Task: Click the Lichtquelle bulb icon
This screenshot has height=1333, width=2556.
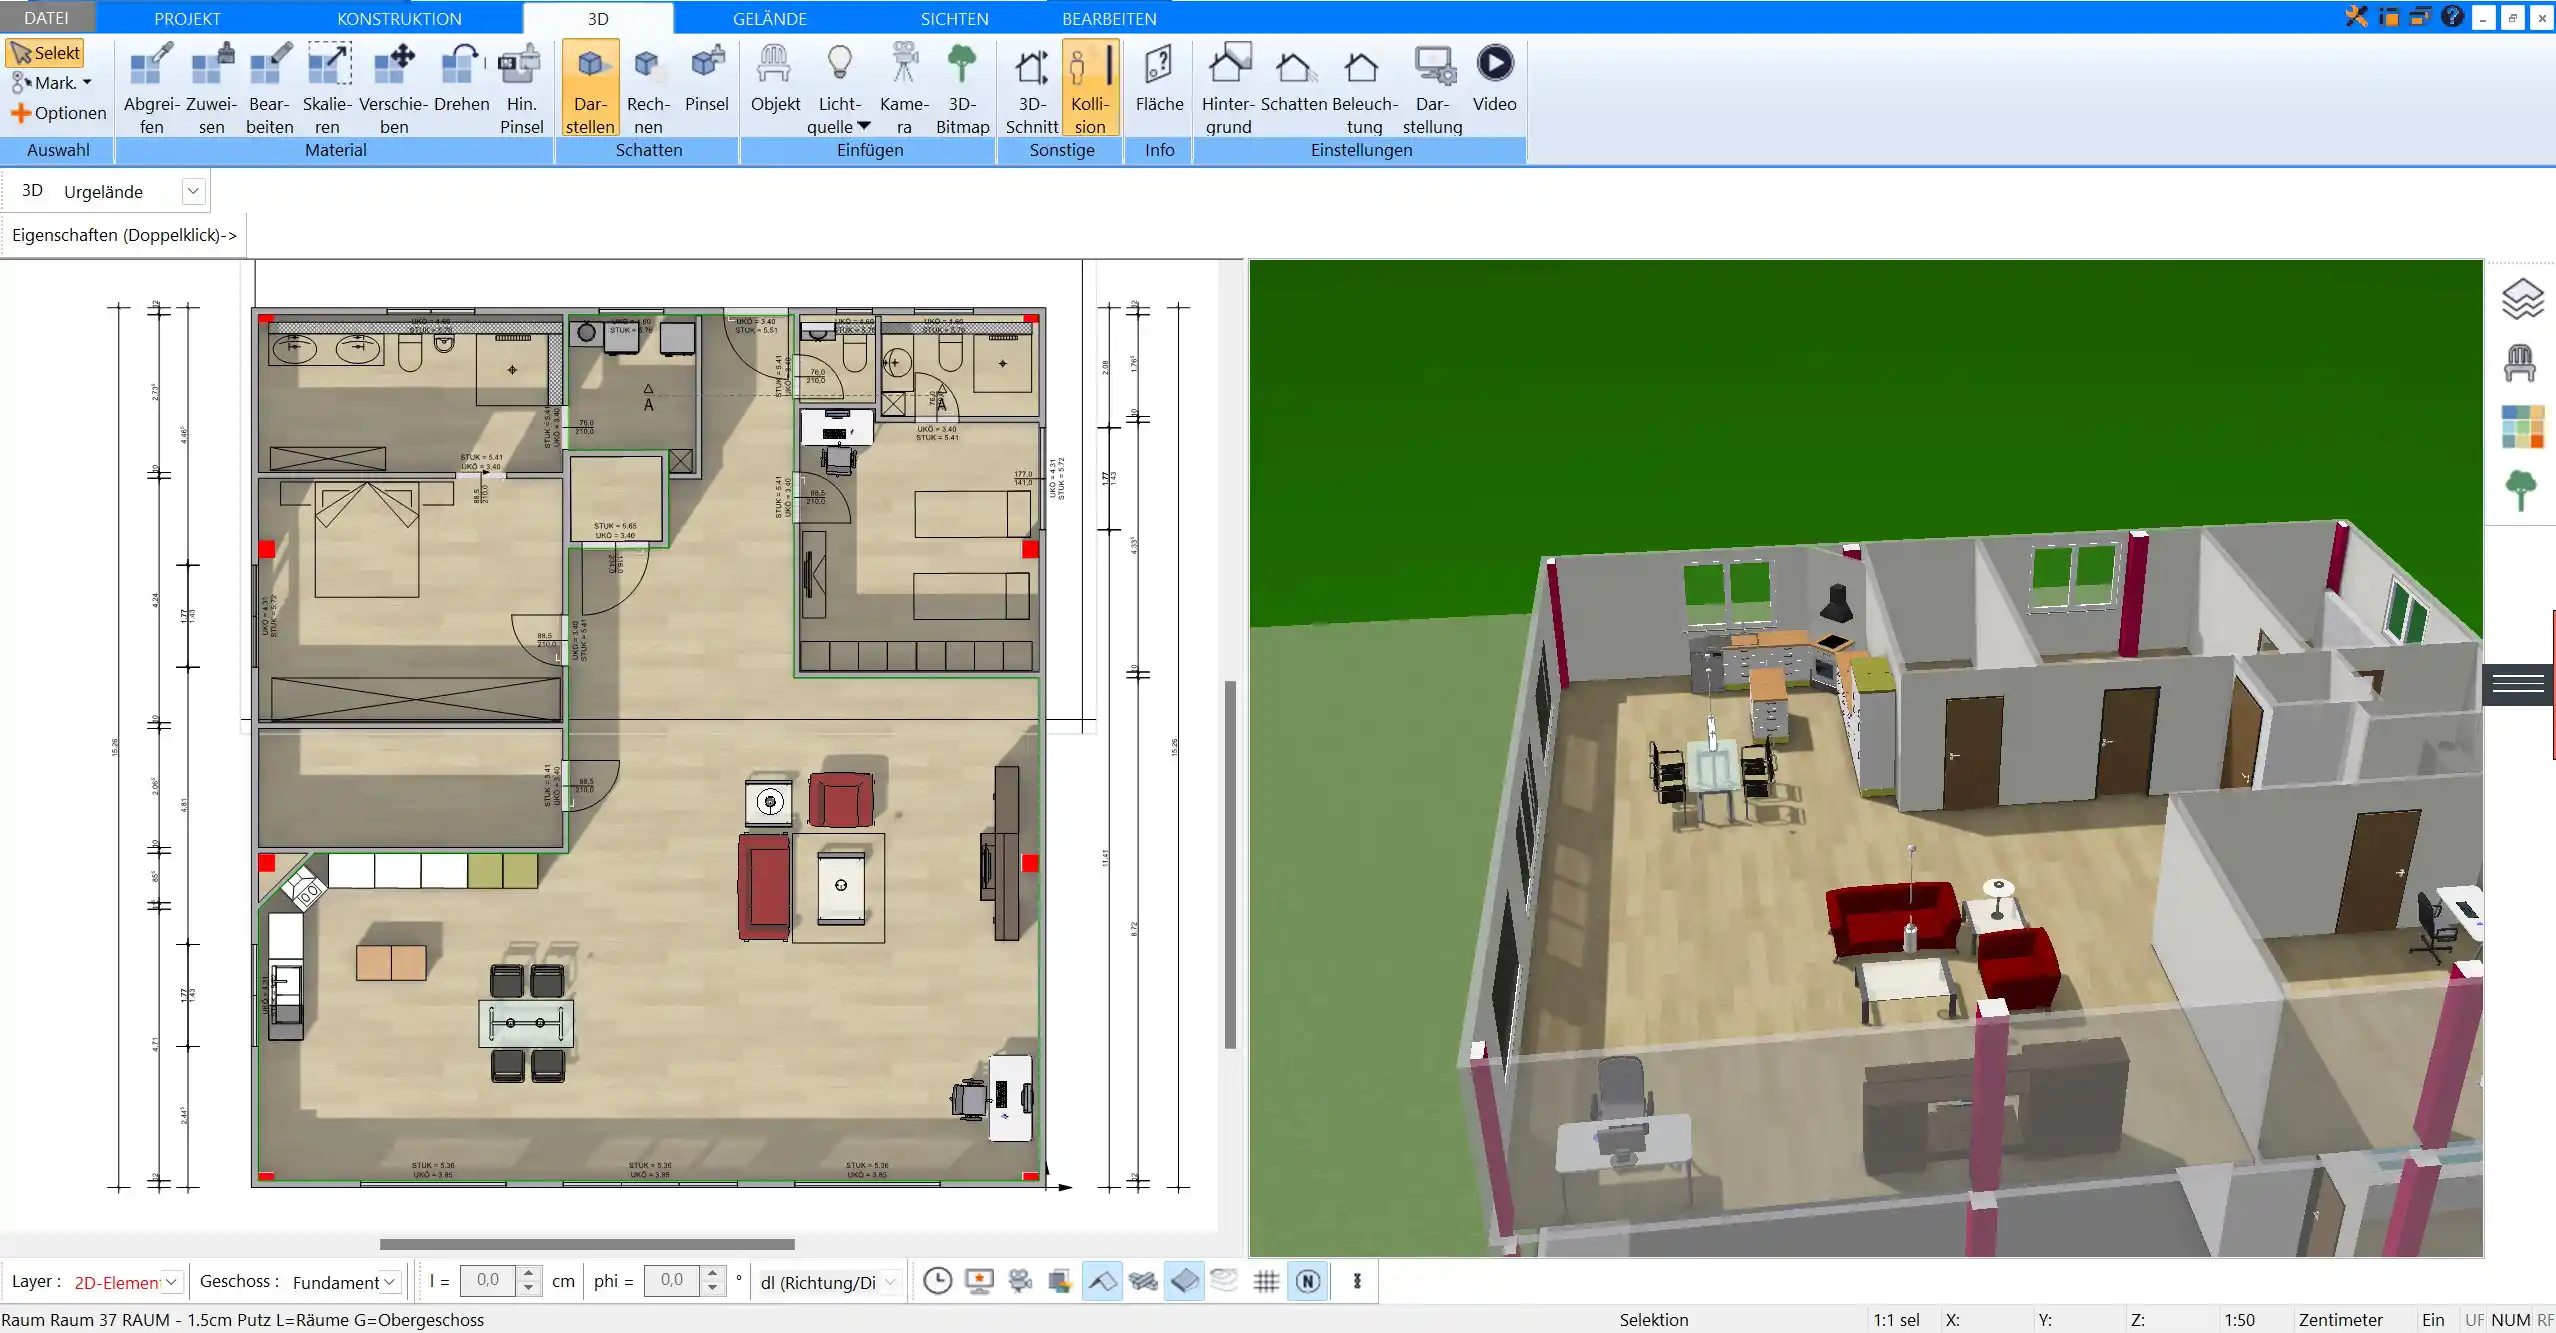Action: (x=840, y=64)
